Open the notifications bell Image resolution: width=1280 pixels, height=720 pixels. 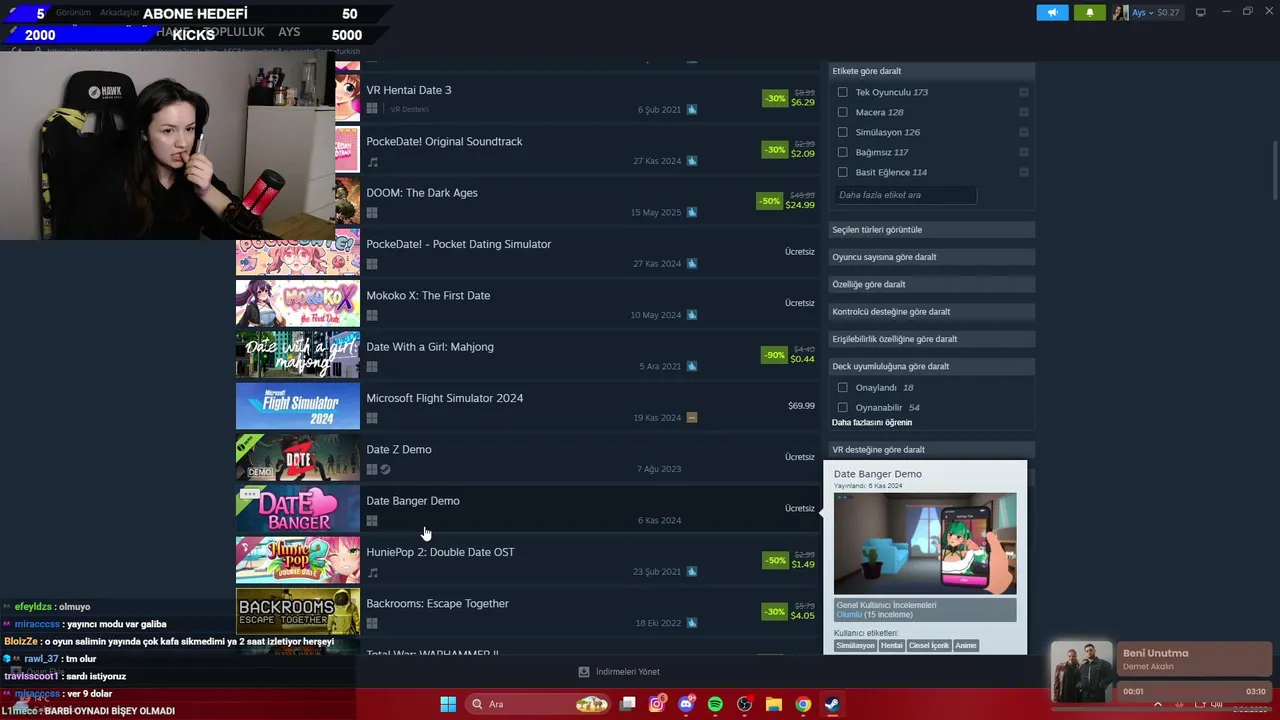pos(1090,12)
